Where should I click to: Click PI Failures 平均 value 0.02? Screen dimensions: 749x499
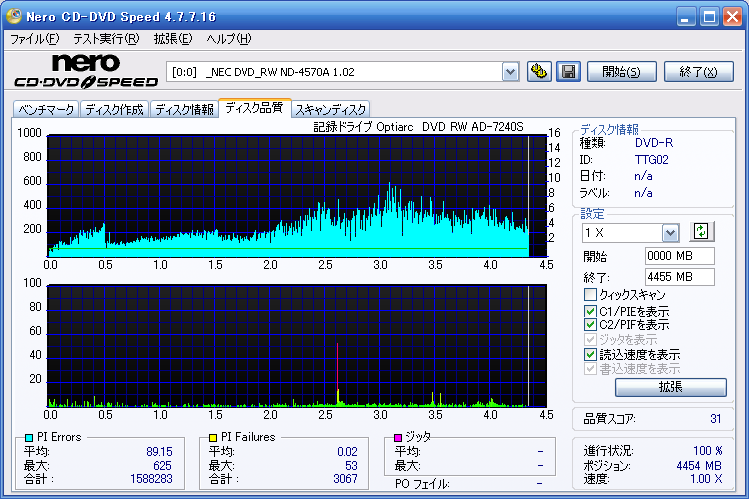[x=347, y=452]
